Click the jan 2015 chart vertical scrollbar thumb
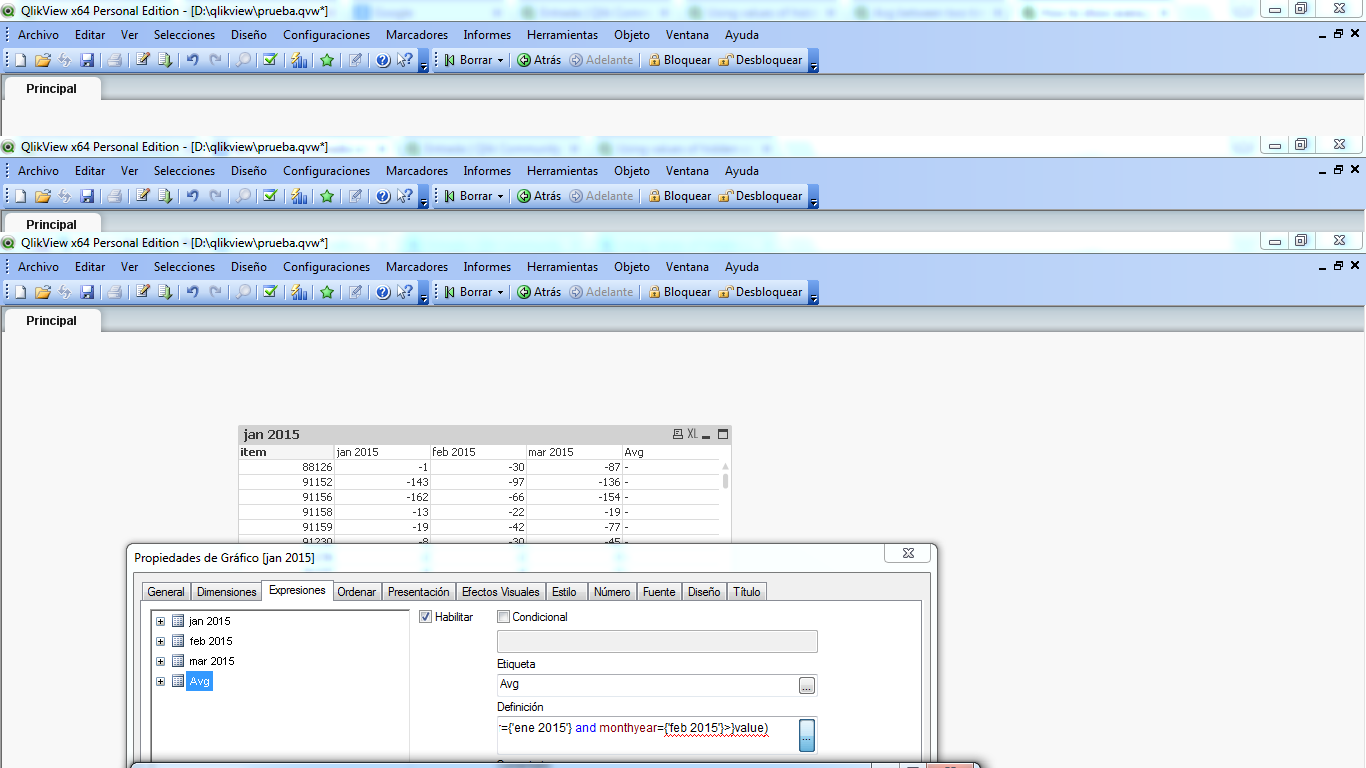1366x768 pixels. 725,481
